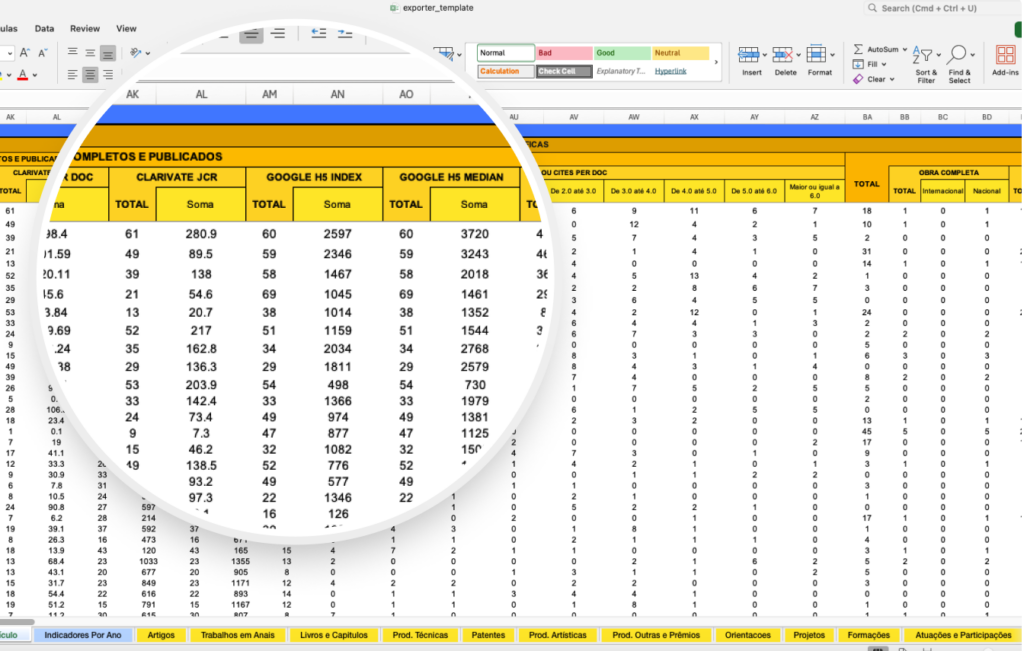Open the Format dropdown arrow
1024x651 pixels.
pyautogui.click(x=832, y=56)
